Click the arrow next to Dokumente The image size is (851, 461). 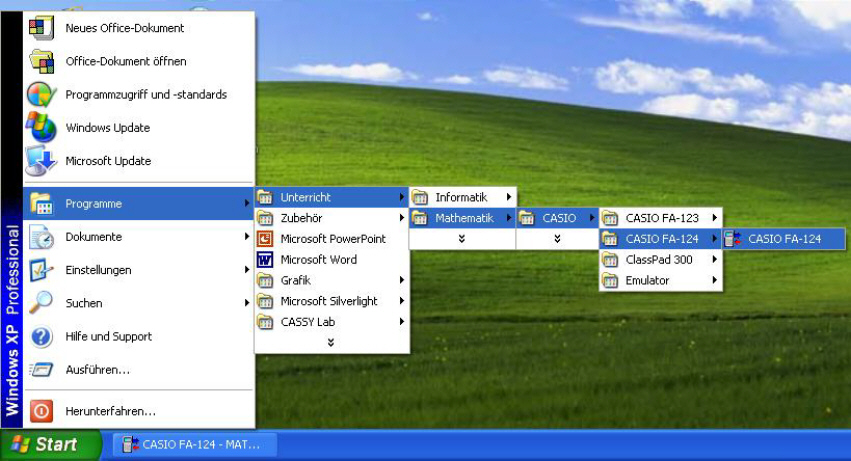[247, 237]
